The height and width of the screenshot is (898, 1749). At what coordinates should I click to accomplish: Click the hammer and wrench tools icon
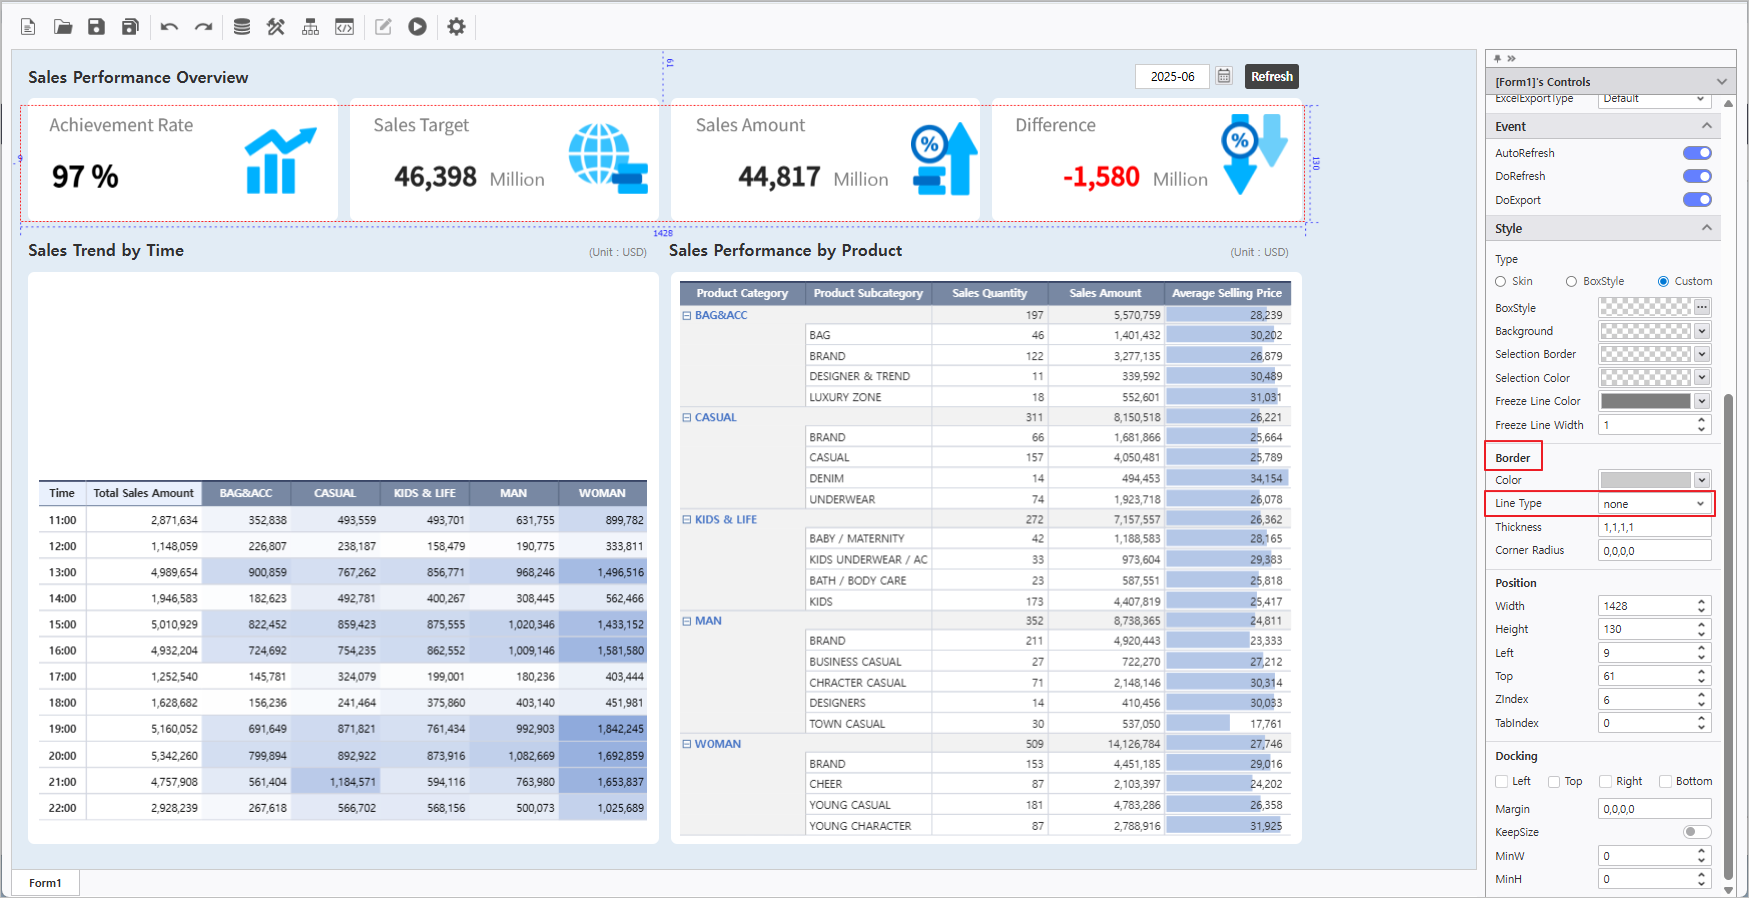[x=276, y=27]
